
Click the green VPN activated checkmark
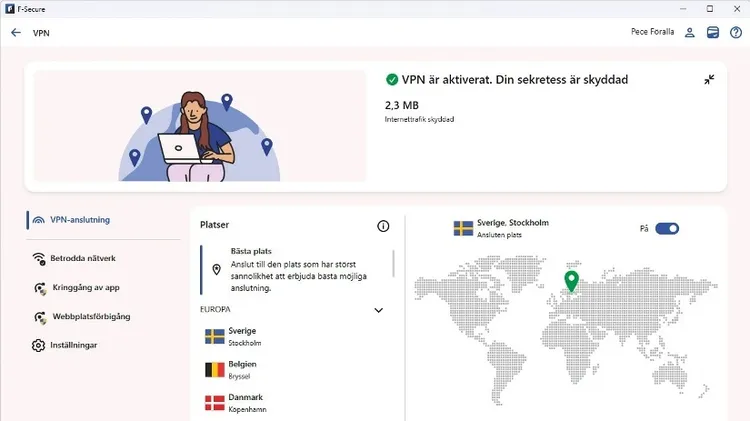[391, 80]
